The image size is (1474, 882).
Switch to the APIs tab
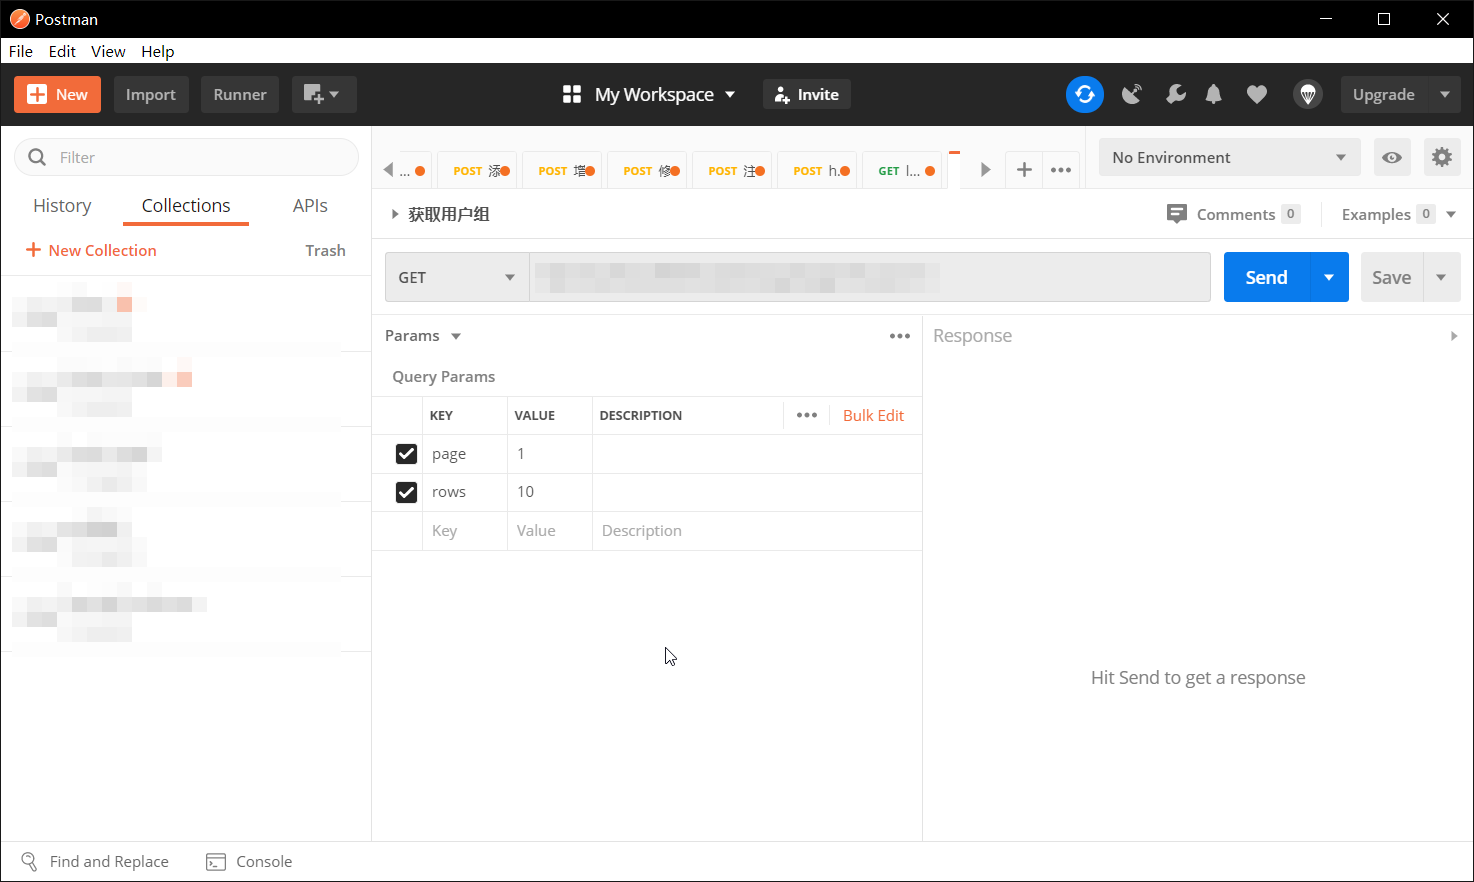[x=310, y=205]
